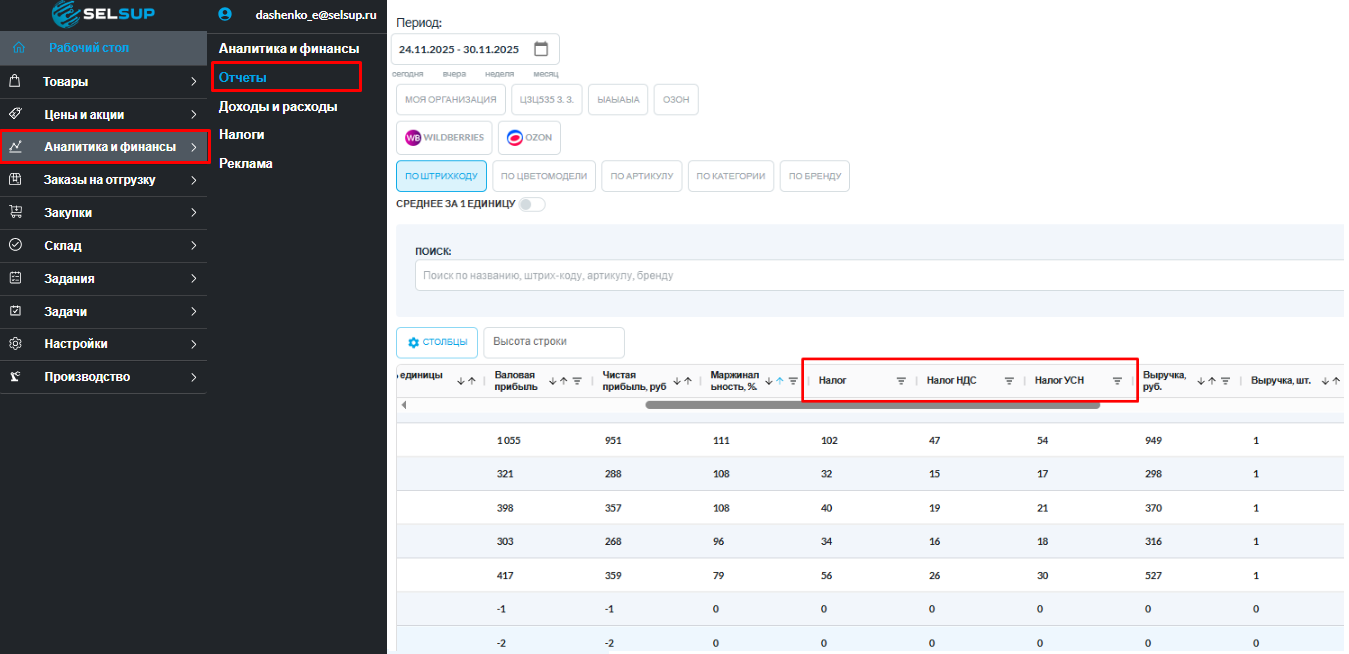This screenshot has width=1349, height=654.
Task: Click the filter icon in Налог НДС column
Action: pos(1009,381)
